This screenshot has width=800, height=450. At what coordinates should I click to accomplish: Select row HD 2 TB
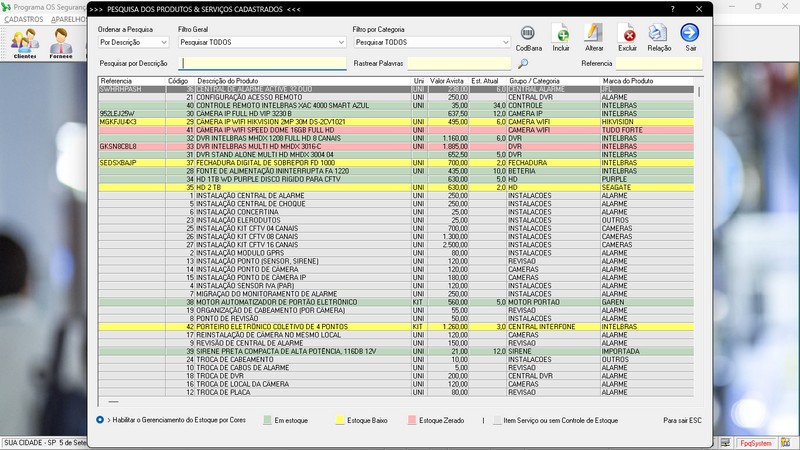(x=396, y=187)
